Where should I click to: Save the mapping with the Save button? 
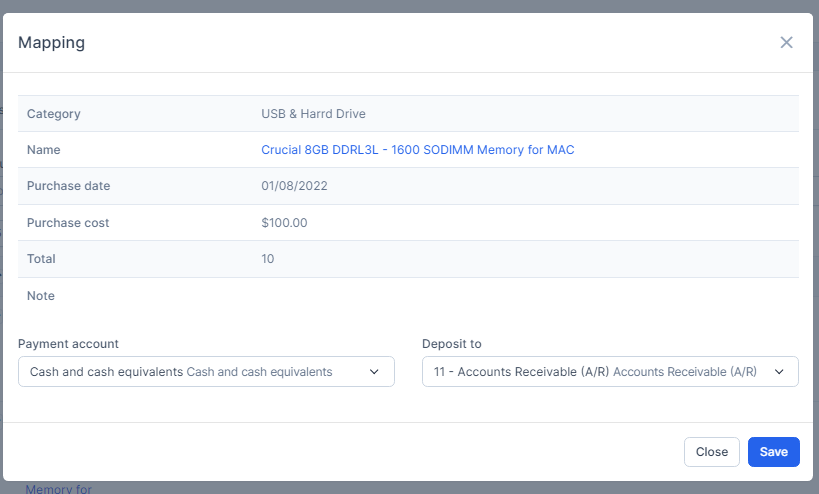[x=773, y=452]
